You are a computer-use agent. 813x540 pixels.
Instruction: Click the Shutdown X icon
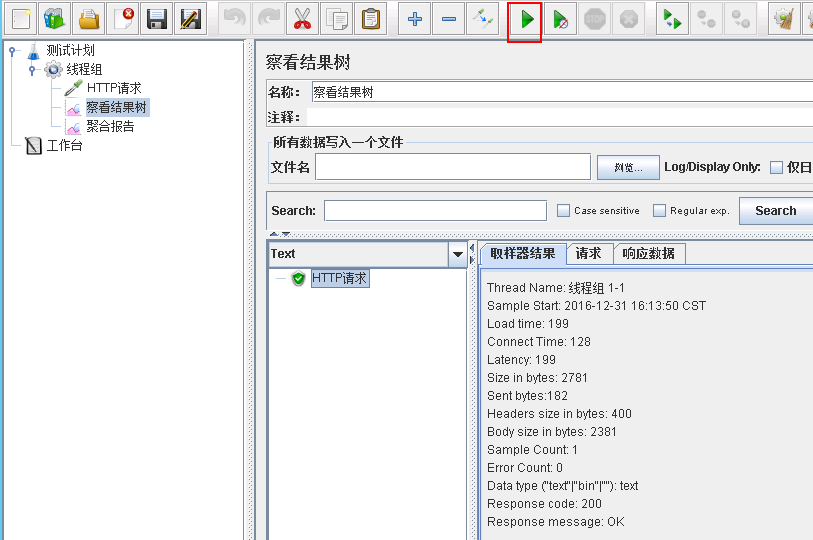point(628,19)
